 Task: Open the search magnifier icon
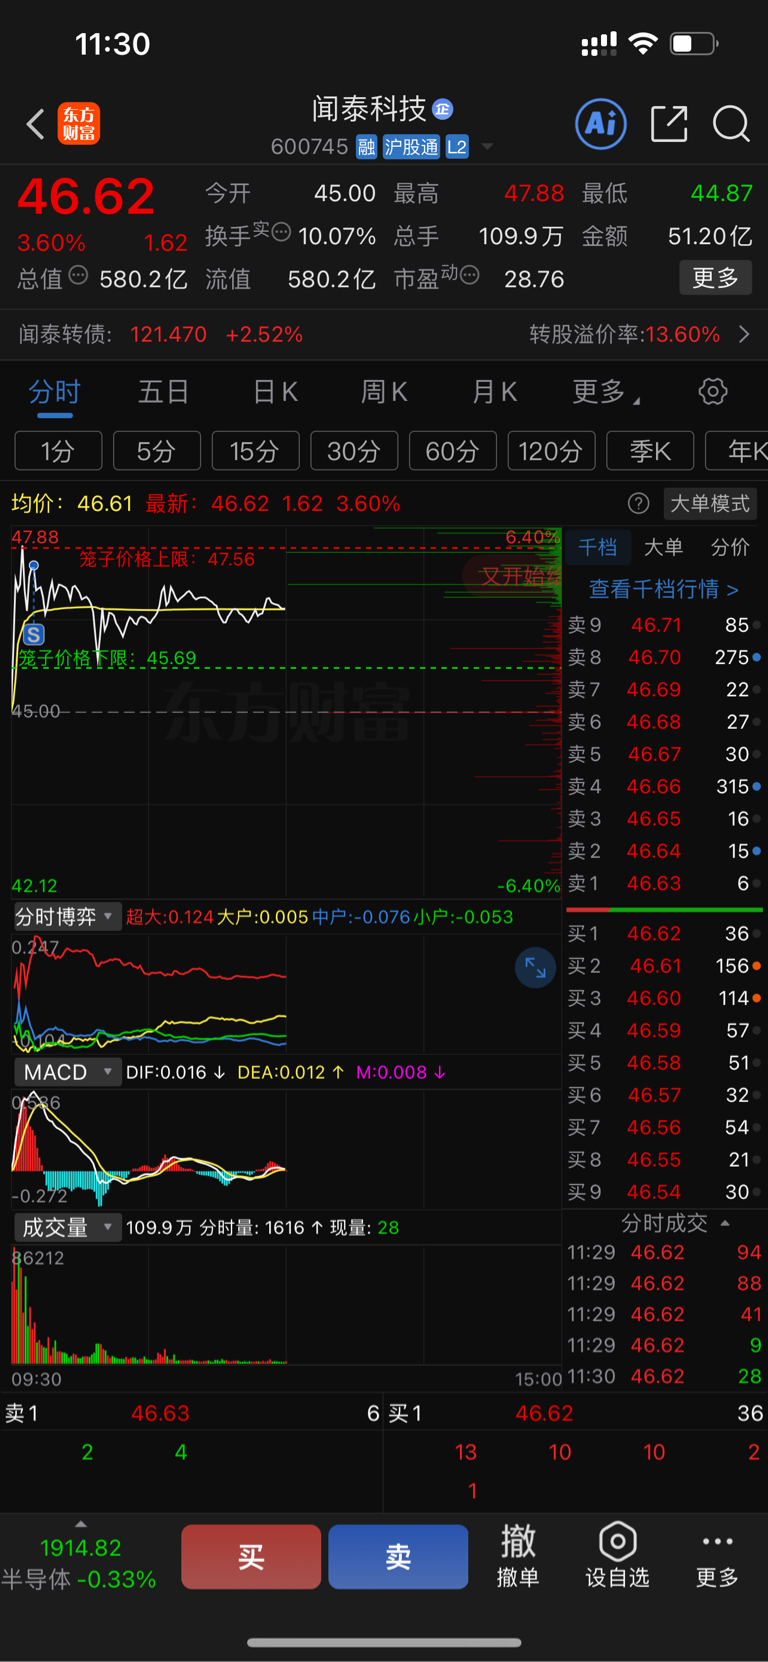[x=731, y=124]
